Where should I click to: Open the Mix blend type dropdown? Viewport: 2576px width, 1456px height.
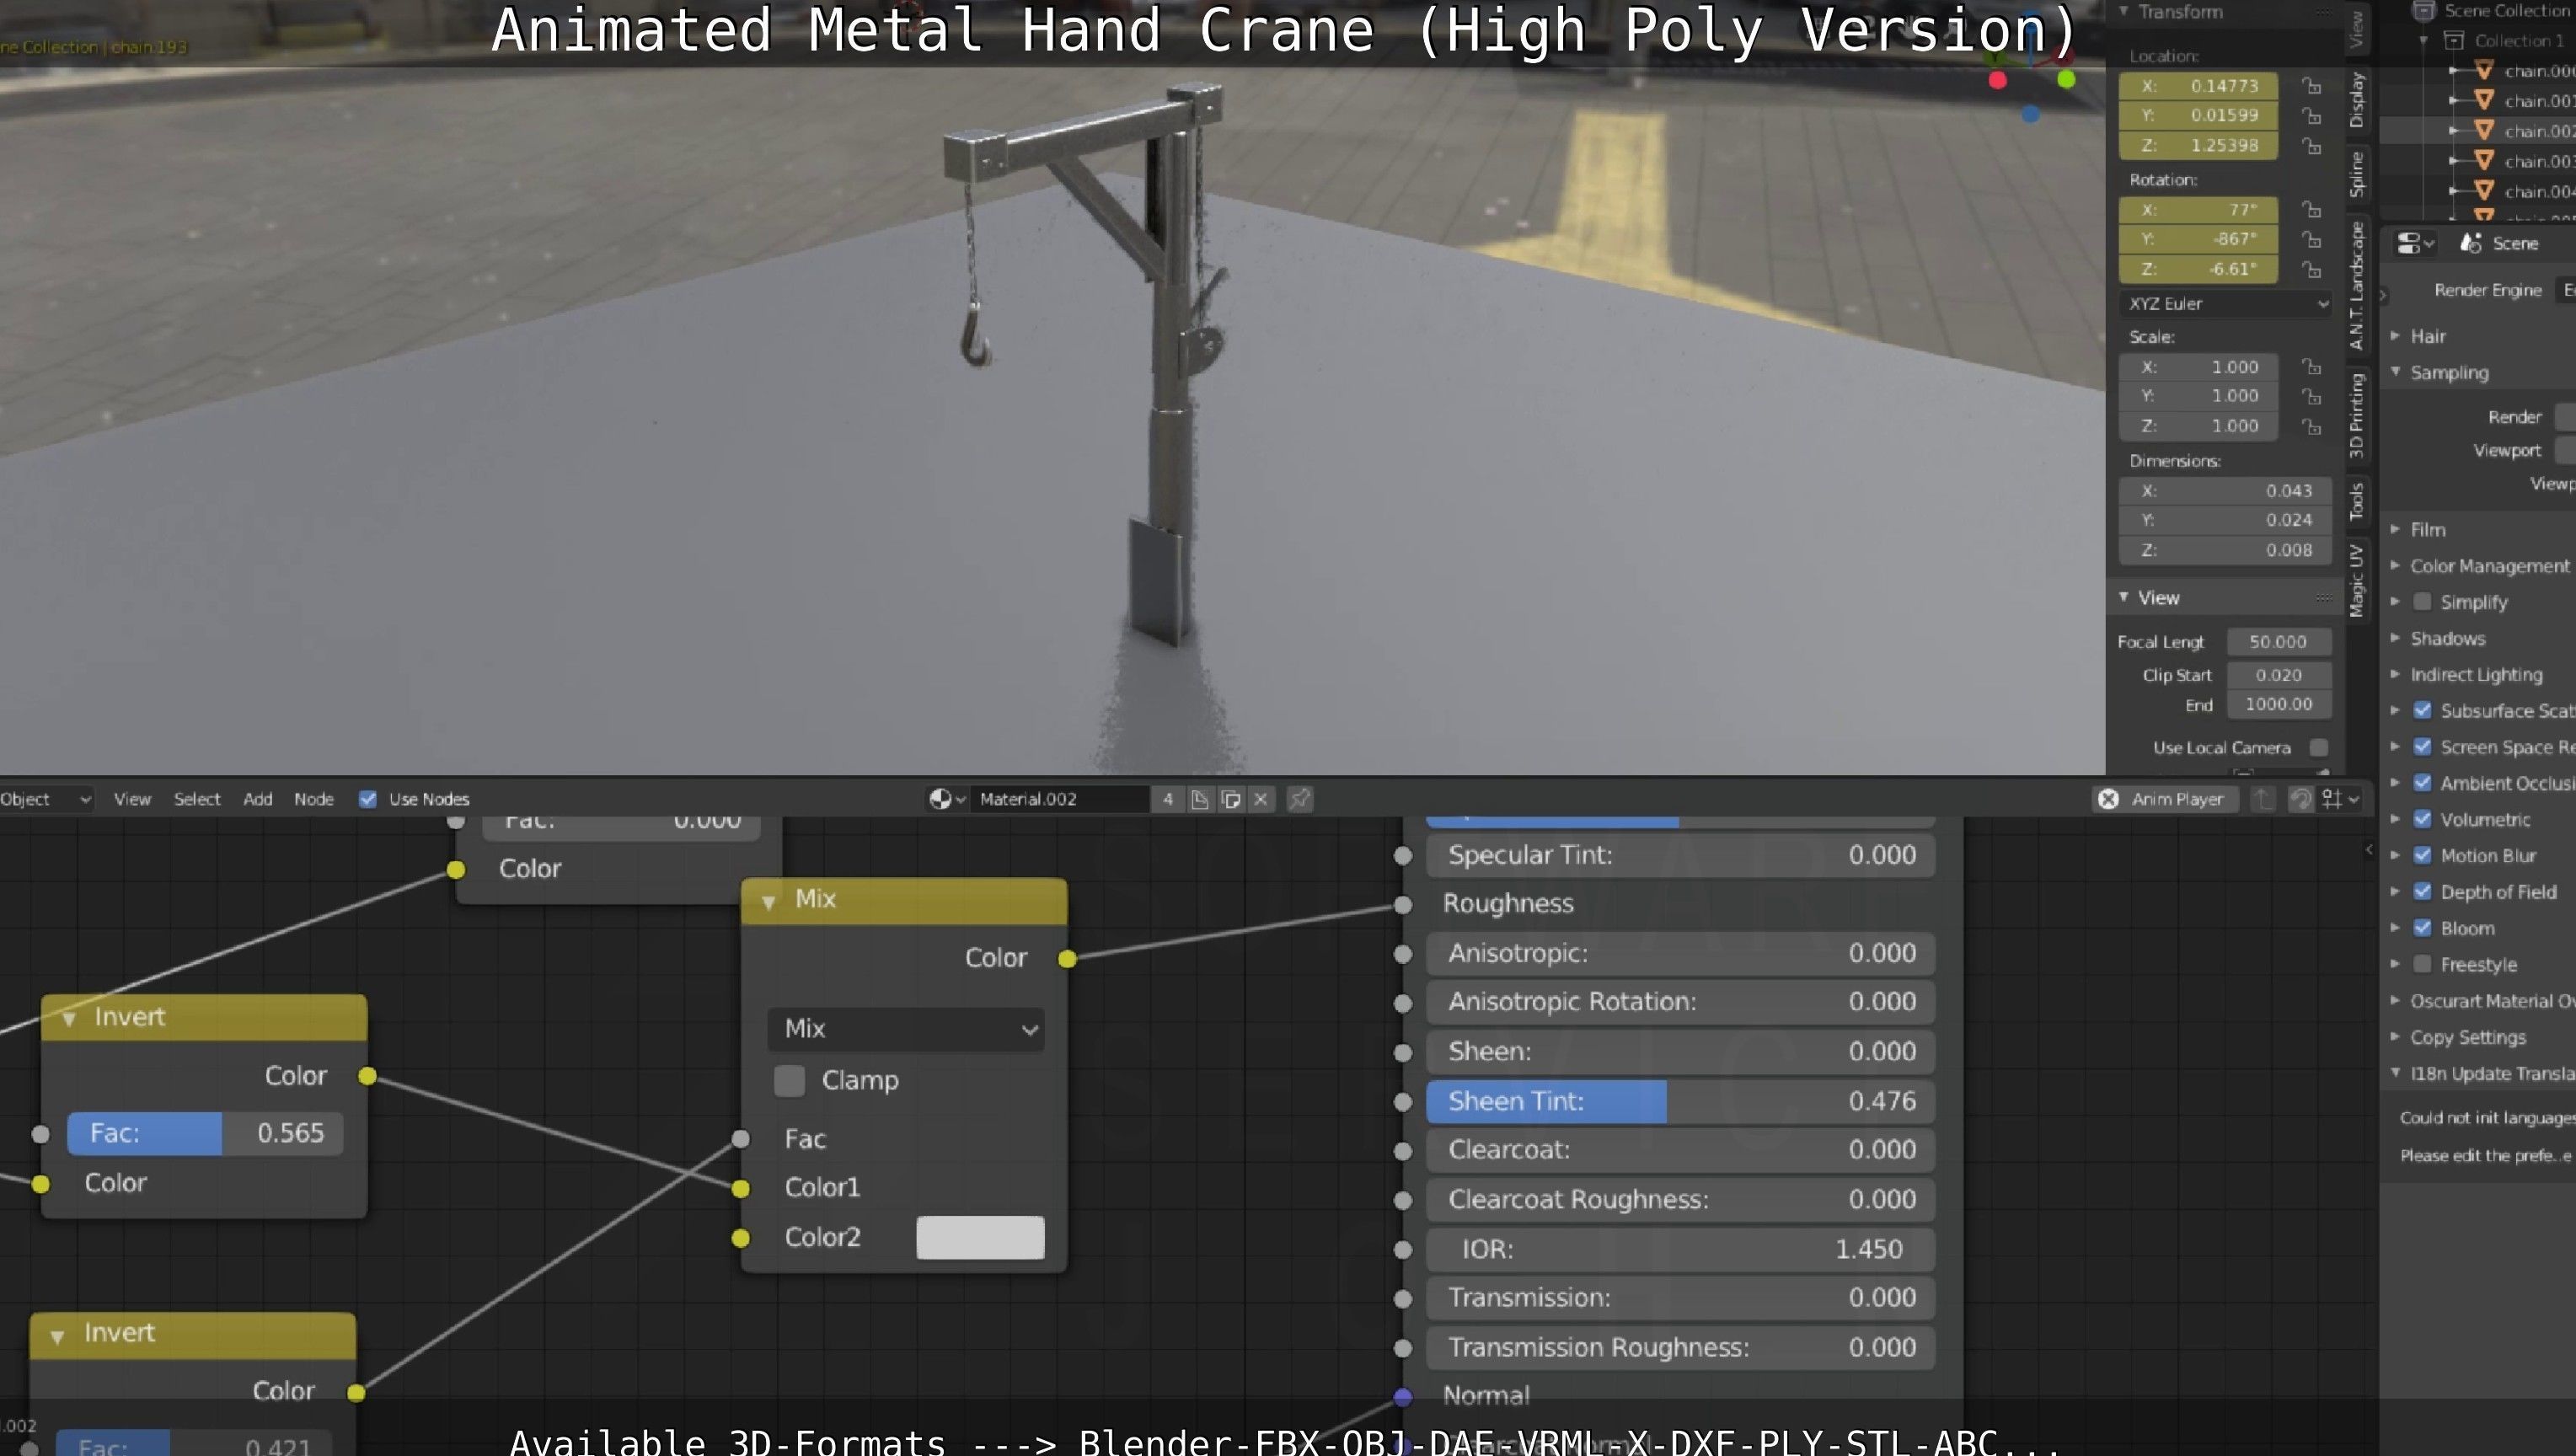click(906, 1028)
